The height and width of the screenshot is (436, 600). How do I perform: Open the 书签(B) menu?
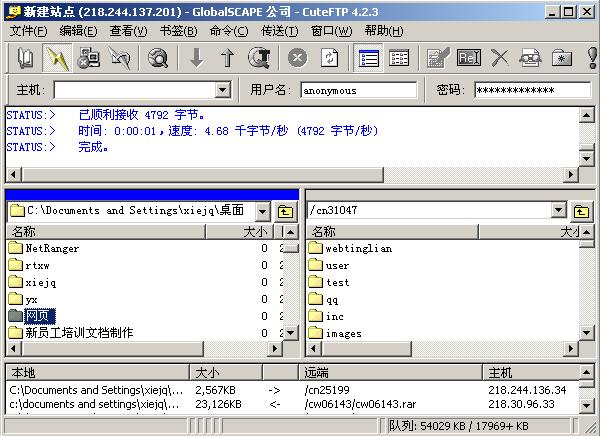[178, 31]
